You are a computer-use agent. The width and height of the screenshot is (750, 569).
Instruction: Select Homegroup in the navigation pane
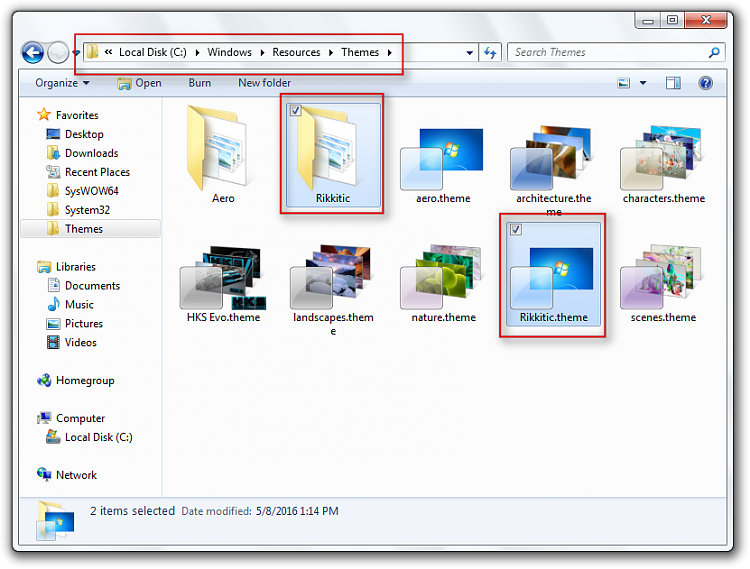click(x=76, y=380)
